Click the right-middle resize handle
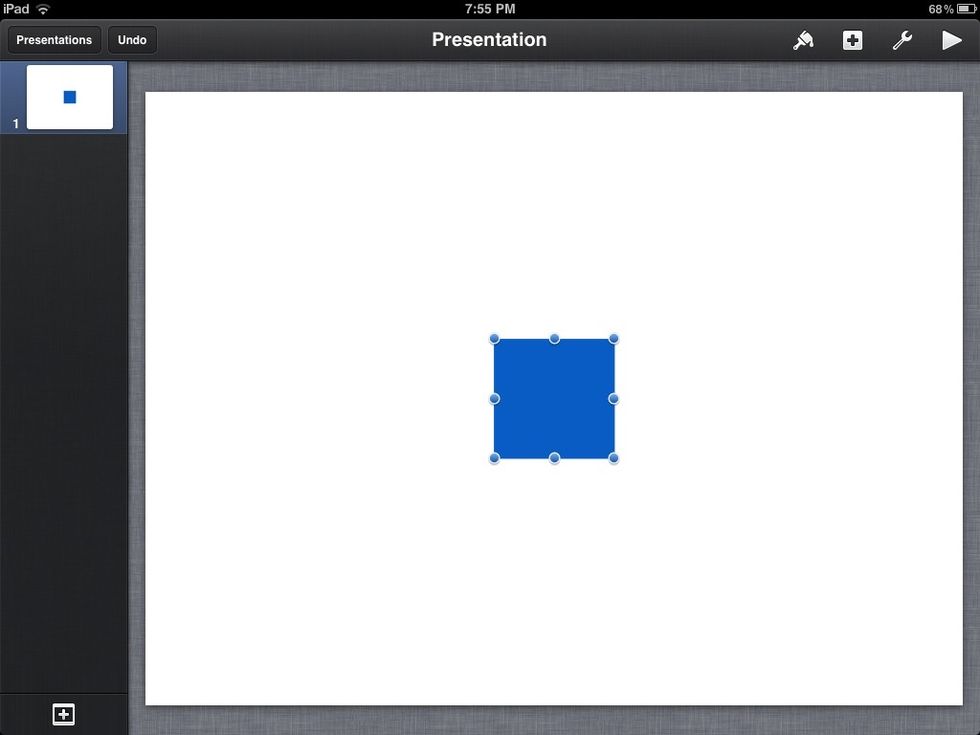Image resolution: width=980 pixels, height=735 pixels. 614,399
